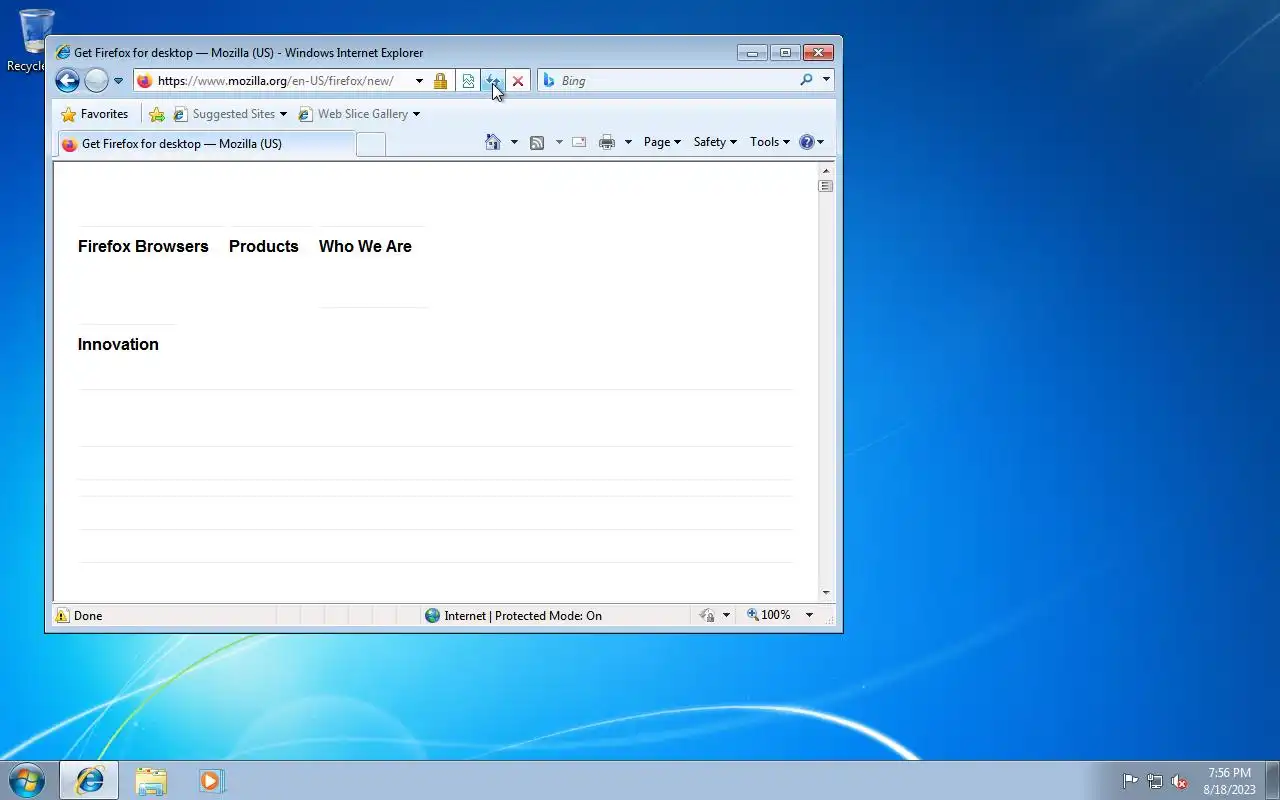Toggle Compatibility View broken-page icon
Screen dimensions: 1280x800
pos(468,81)
